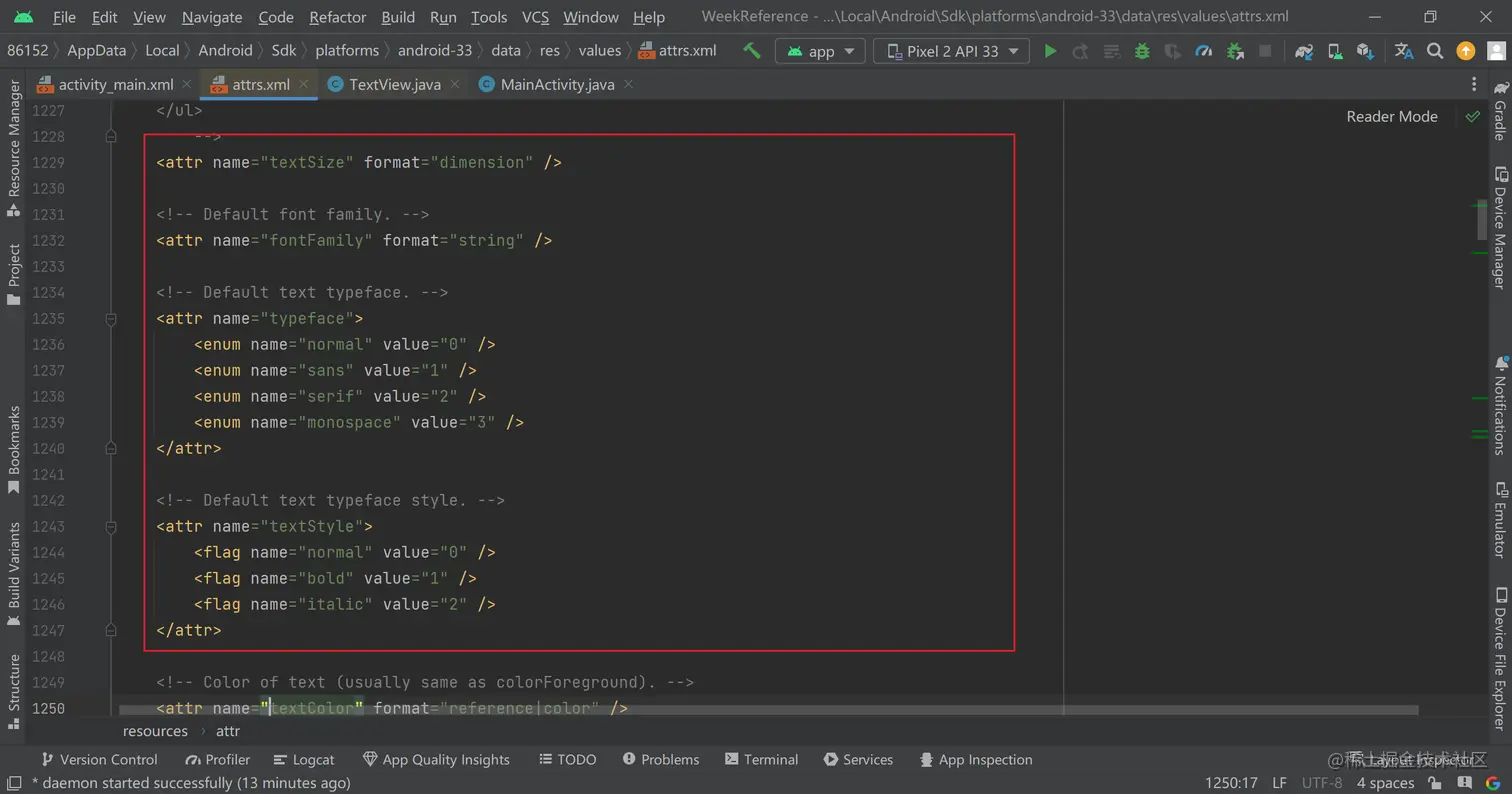Open the VCS menu
The height and width of the screenshot is (794, 1512).
tap(535, 17)
